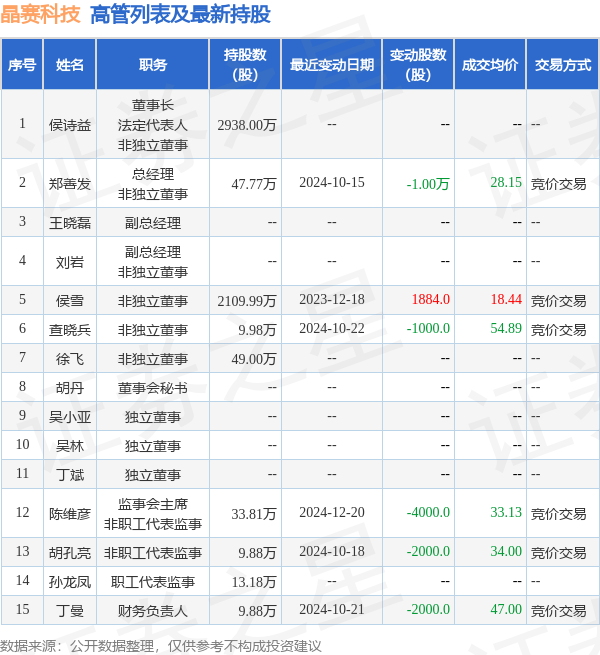Image resolution: width=600 pixels, height=655 pixels.
Task: Select the 职务 column header
Action: point(153,65)
